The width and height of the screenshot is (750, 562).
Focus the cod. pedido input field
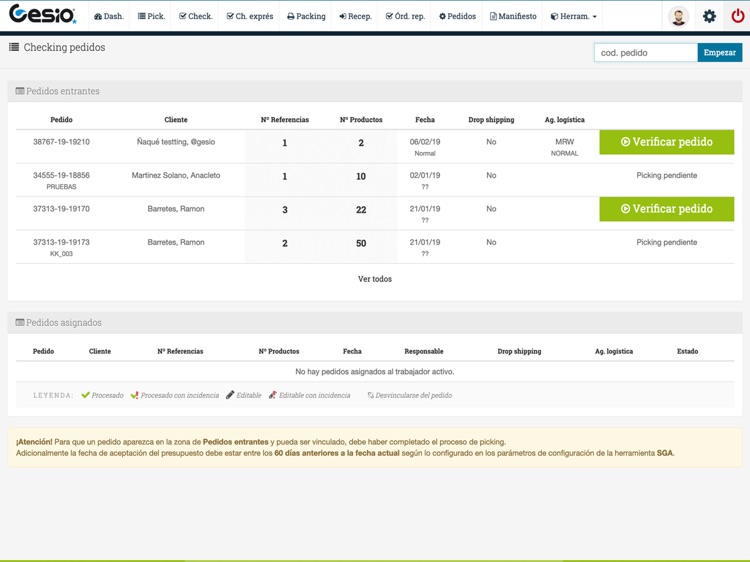(646, 53)
